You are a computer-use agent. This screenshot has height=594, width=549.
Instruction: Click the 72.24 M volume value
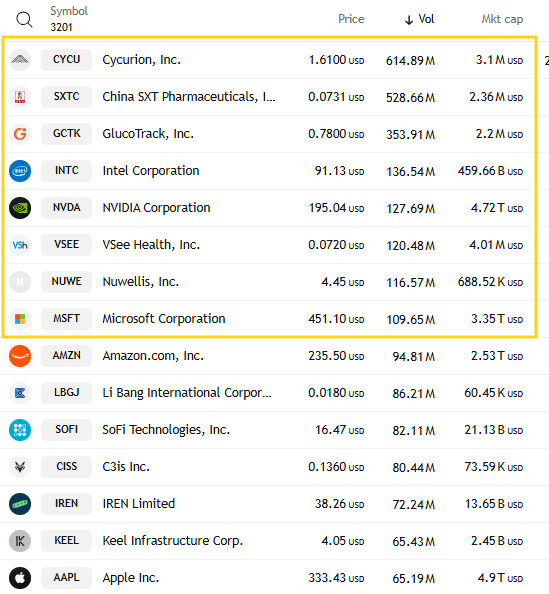[x=414, y=505]
